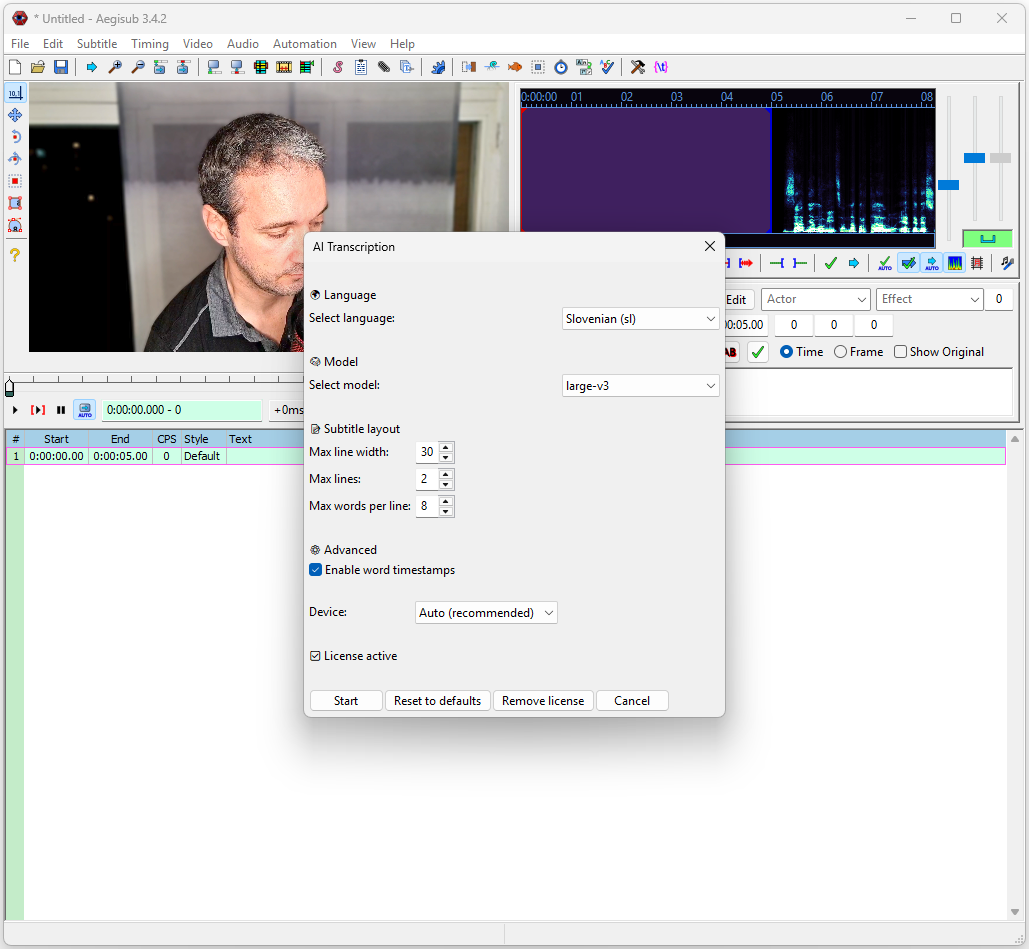The width and height of the screenshot is (1029, 949).
Task: Increase Max words per line value
Action: (x=446, y=501)
